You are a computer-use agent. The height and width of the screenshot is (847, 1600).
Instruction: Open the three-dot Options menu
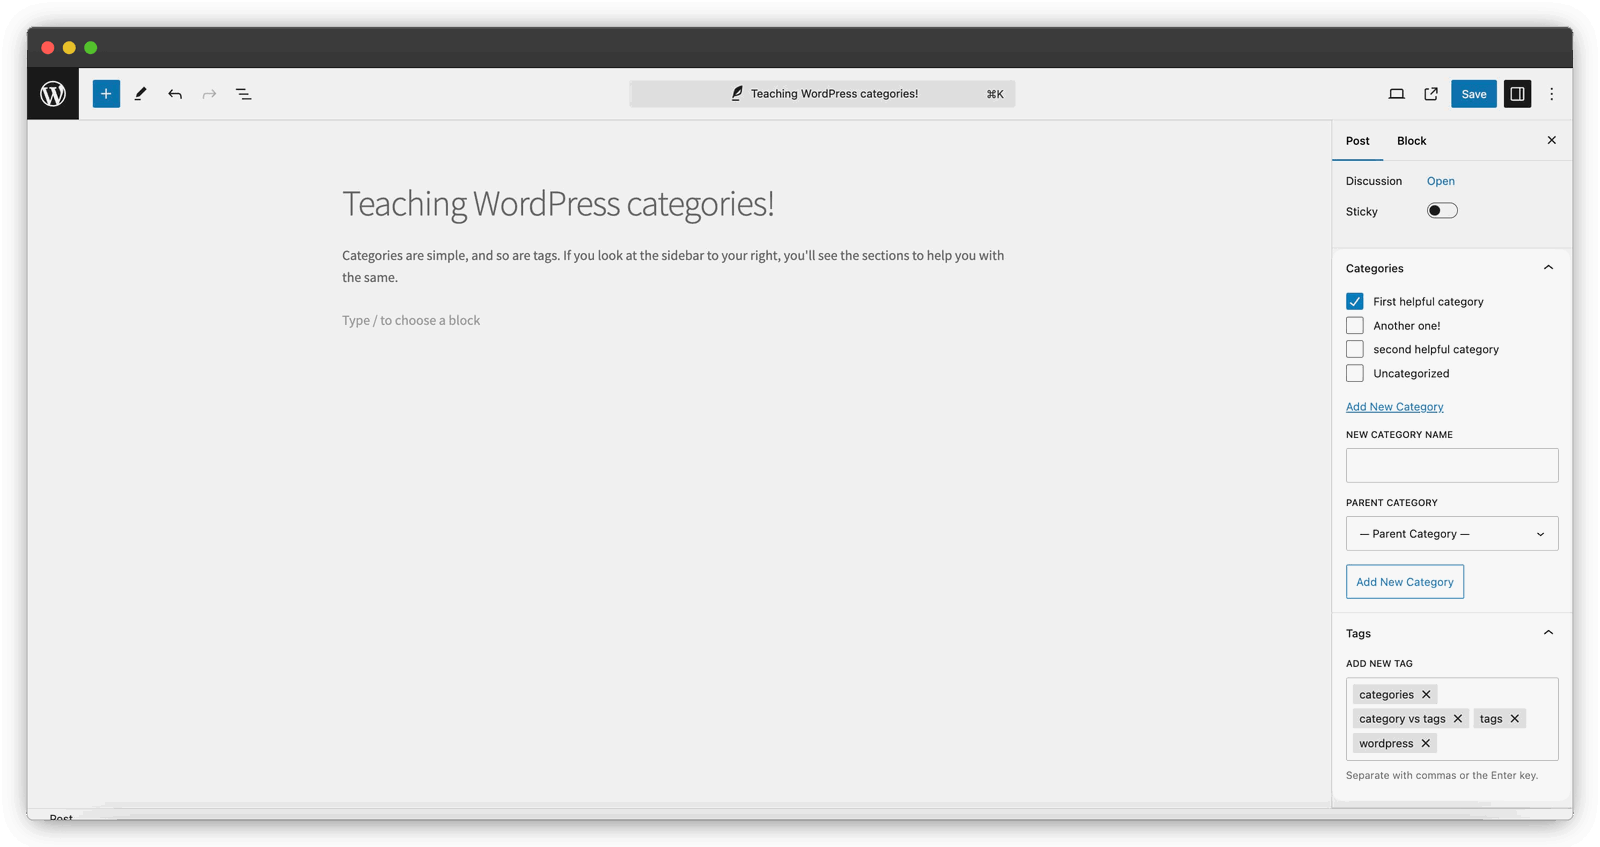click(x=1551, y=94)
